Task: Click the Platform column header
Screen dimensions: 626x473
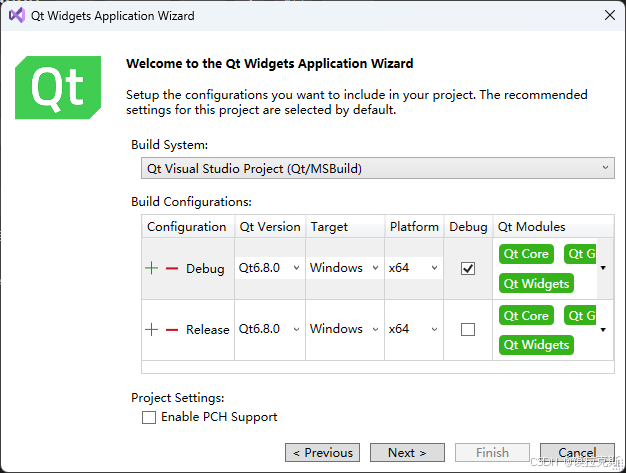Action: (414, 227)
